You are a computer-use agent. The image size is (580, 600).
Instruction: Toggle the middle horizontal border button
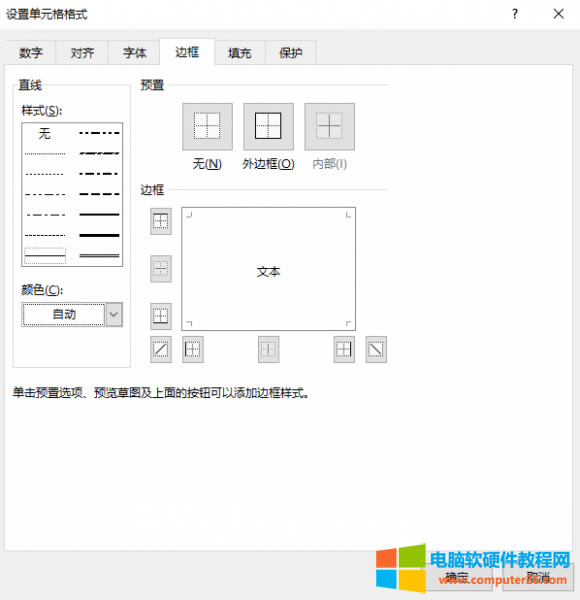coord(161,269)
